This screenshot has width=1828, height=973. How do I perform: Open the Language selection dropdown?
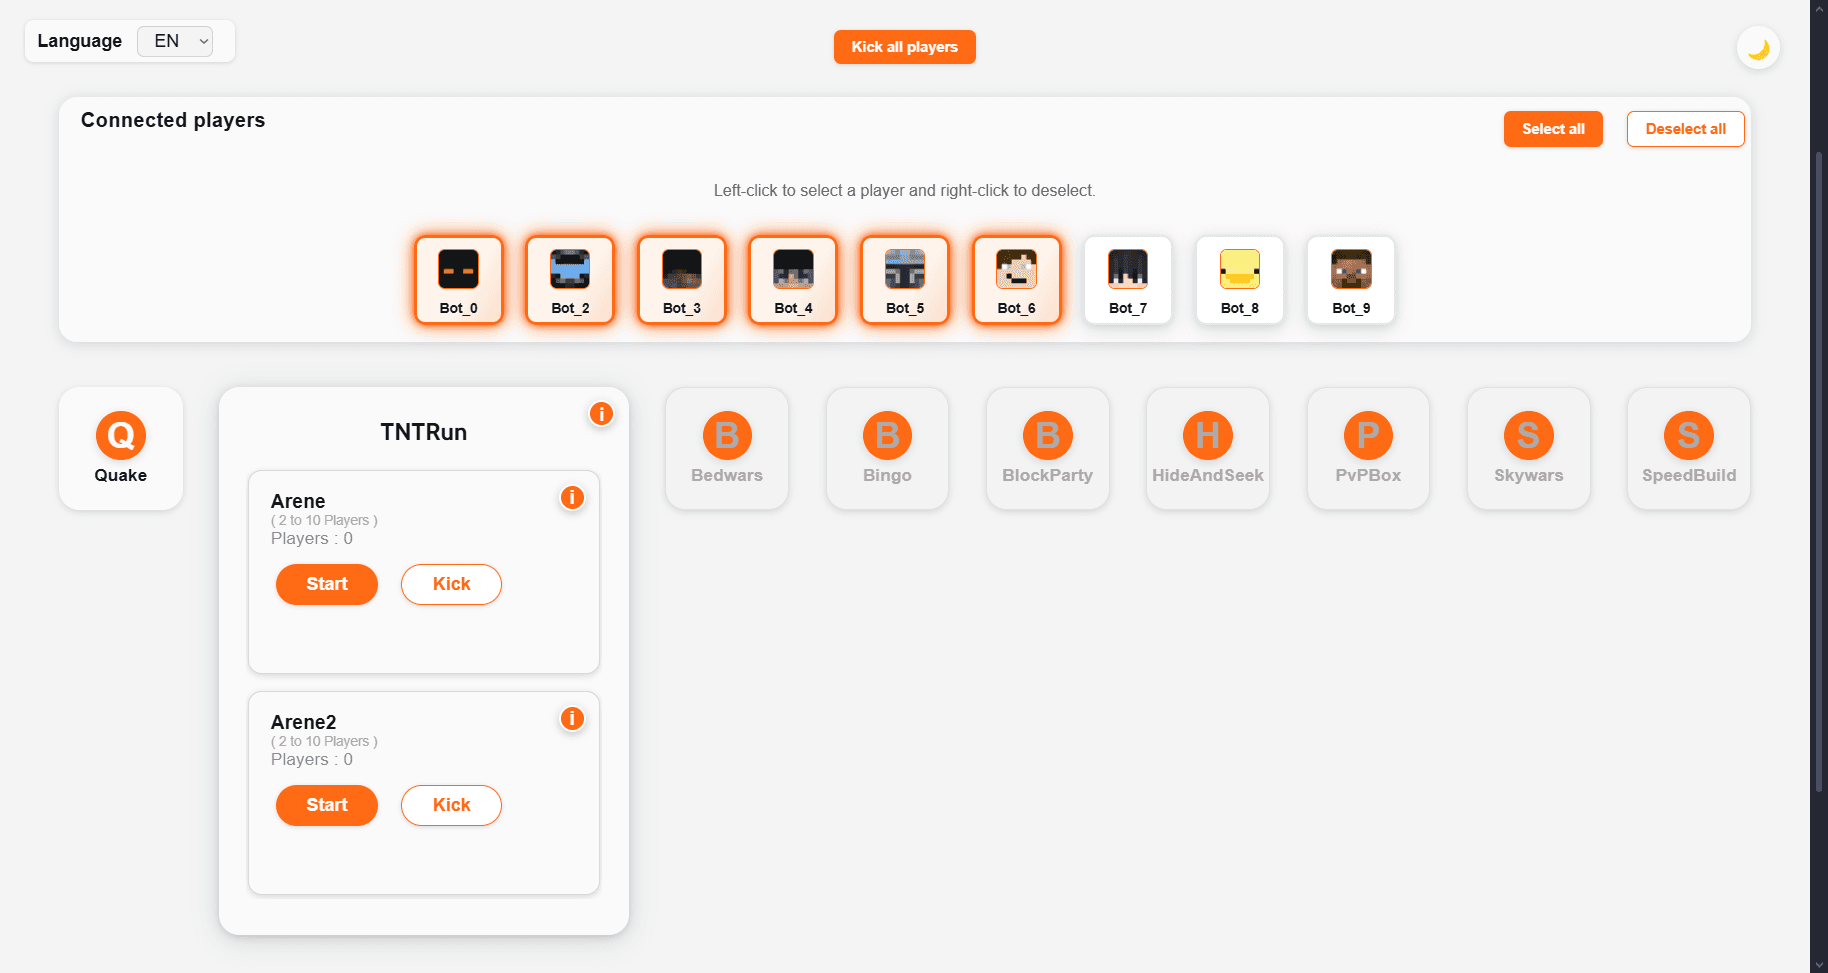[176, 41]
